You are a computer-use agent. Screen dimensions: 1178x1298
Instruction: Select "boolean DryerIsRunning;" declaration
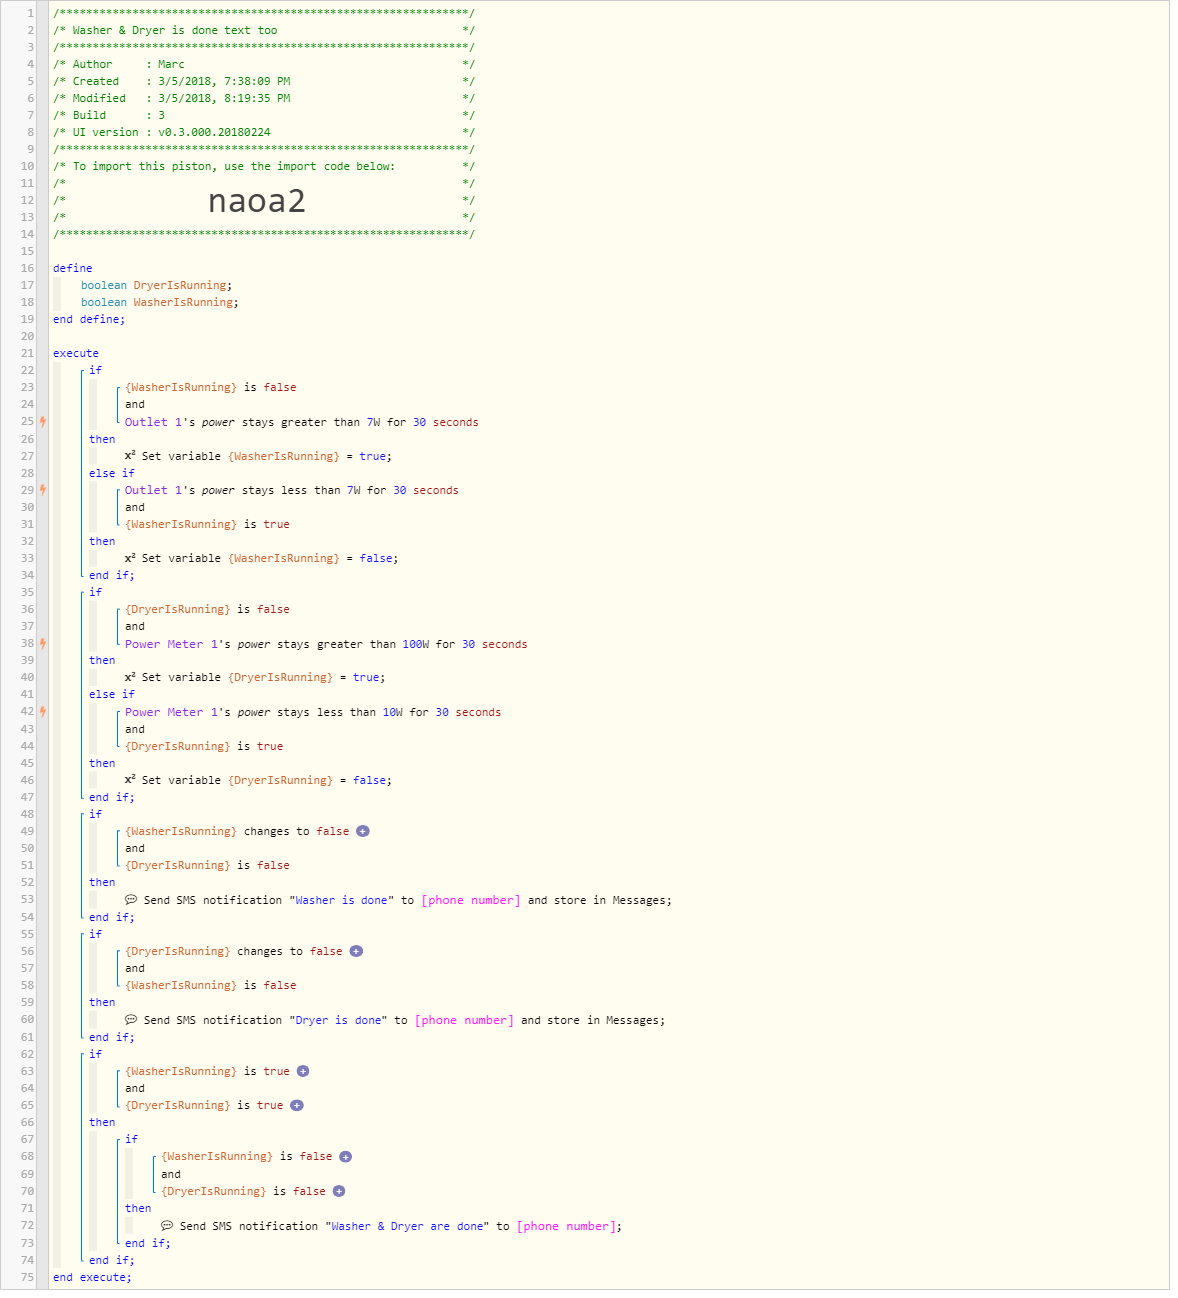pos(157,285)
